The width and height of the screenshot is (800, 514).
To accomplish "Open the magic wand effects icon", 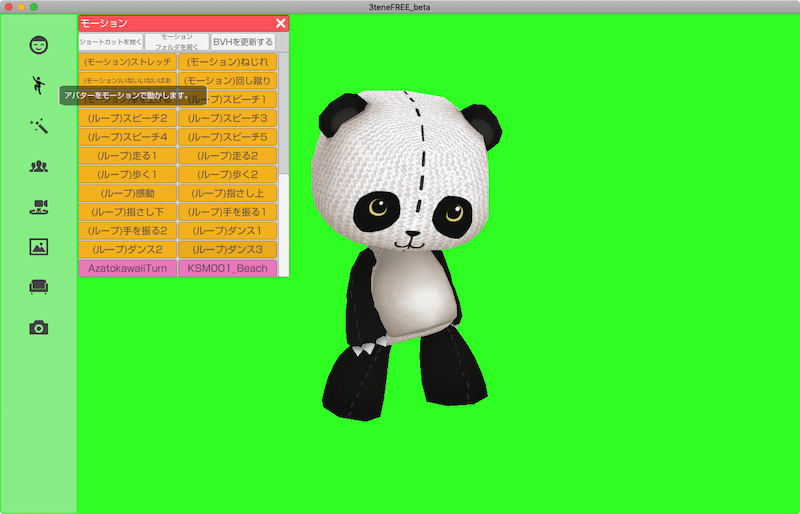I will 39,126.
